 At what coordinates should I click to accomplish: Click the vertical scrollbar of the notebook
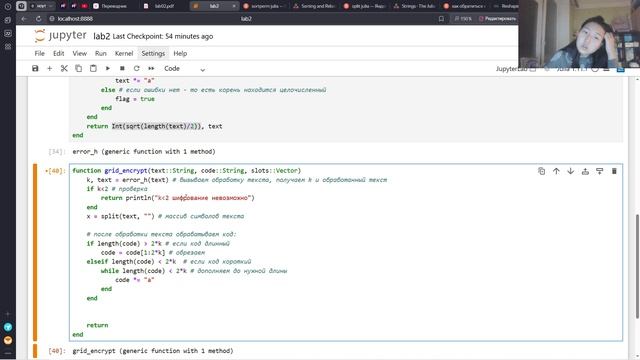click(638, 266)
